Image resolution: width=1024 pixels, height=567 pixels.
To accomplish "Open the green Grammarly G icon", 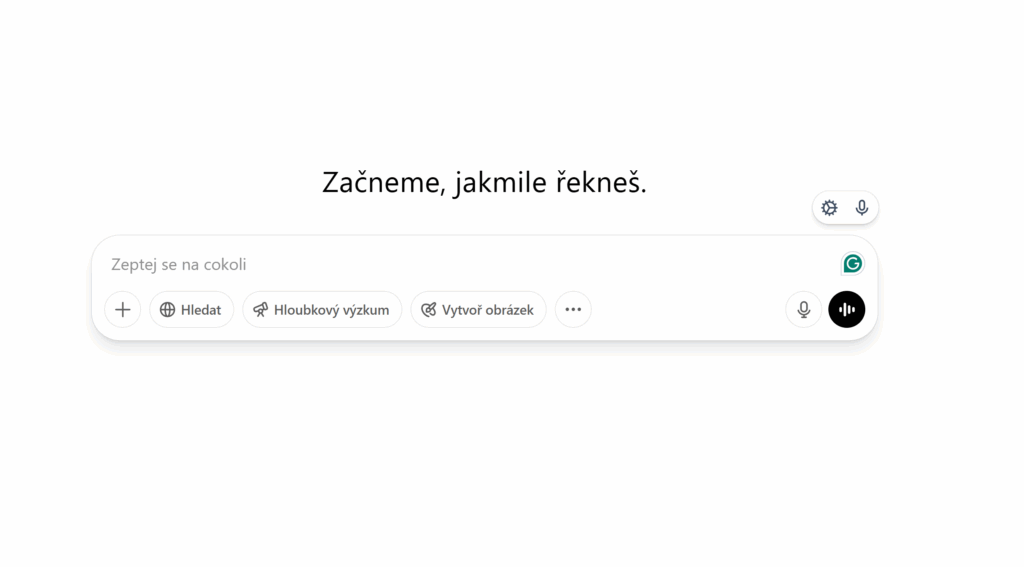I will [852, 264].
